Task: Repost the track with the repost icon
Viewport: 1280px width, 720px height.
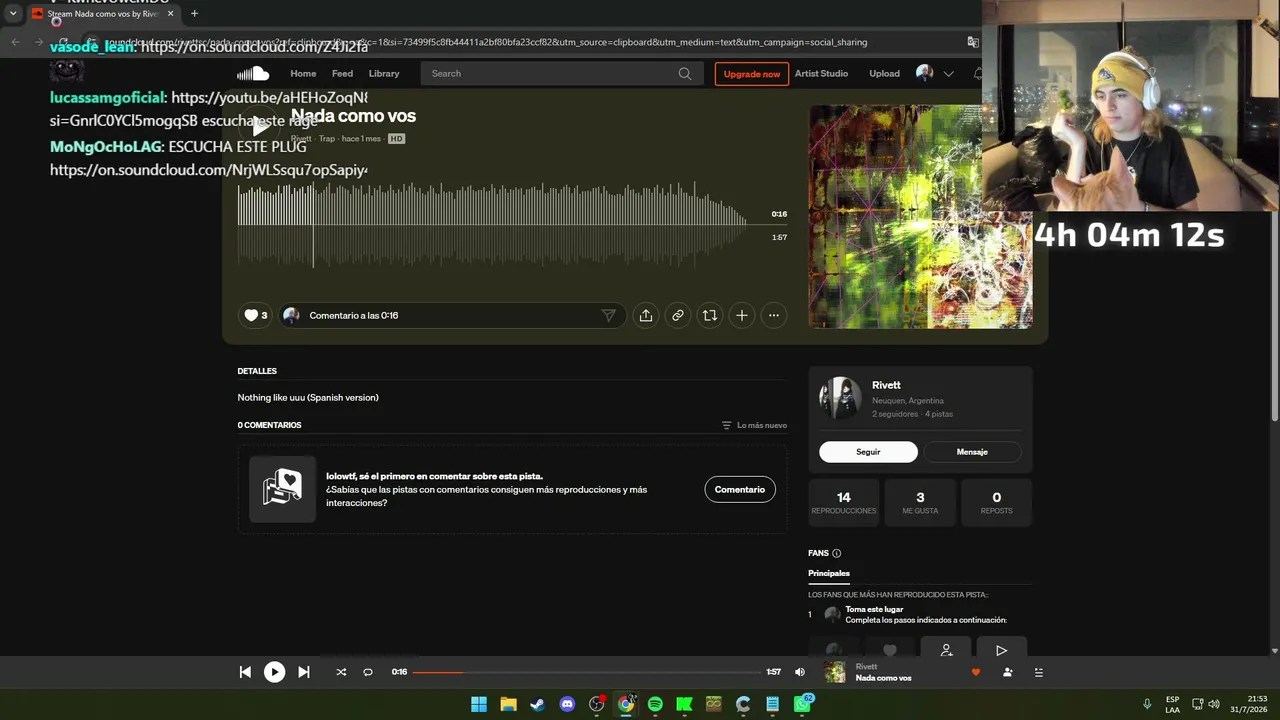Action: (710, 315)
